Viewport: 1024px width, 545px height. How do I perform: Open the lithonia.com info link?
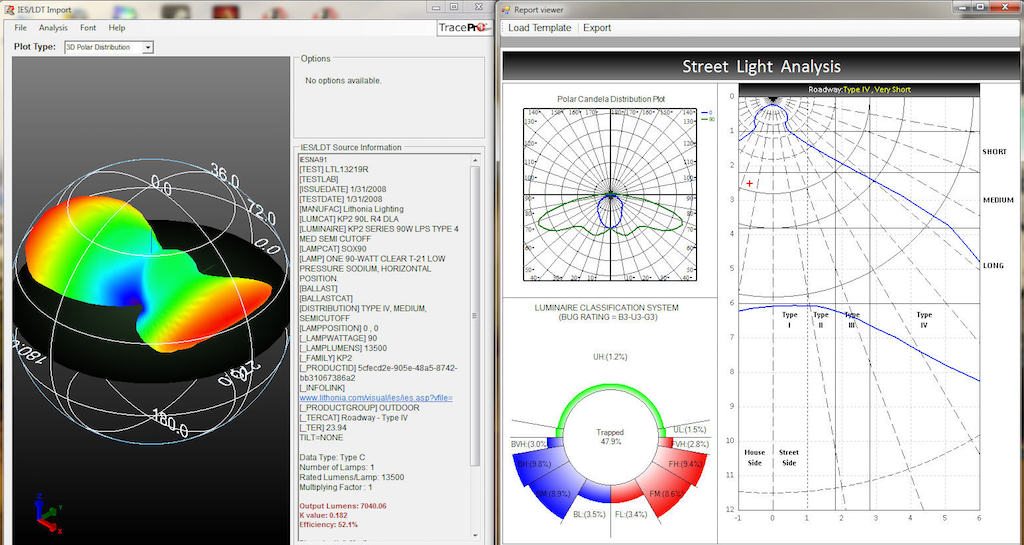tap(376, 398)
